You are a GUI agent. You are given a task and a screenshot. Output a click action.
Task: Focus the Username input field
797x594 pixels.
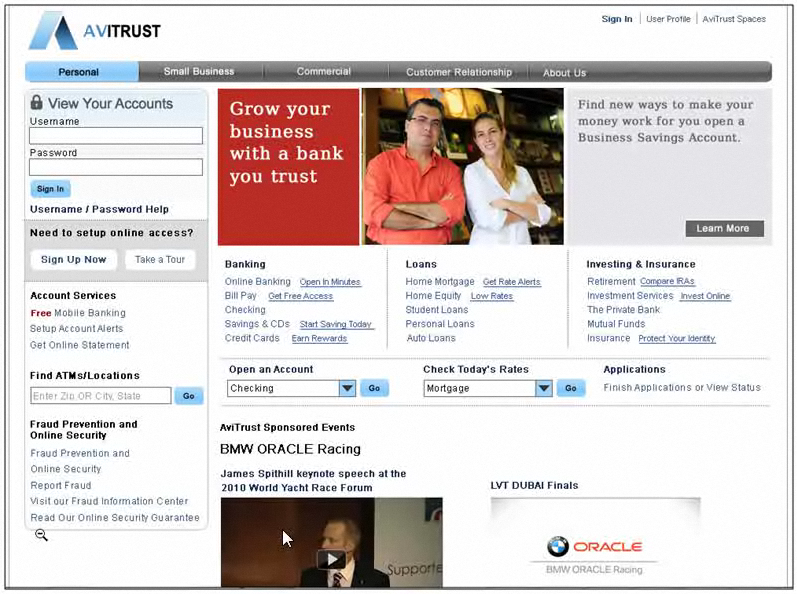116,136
